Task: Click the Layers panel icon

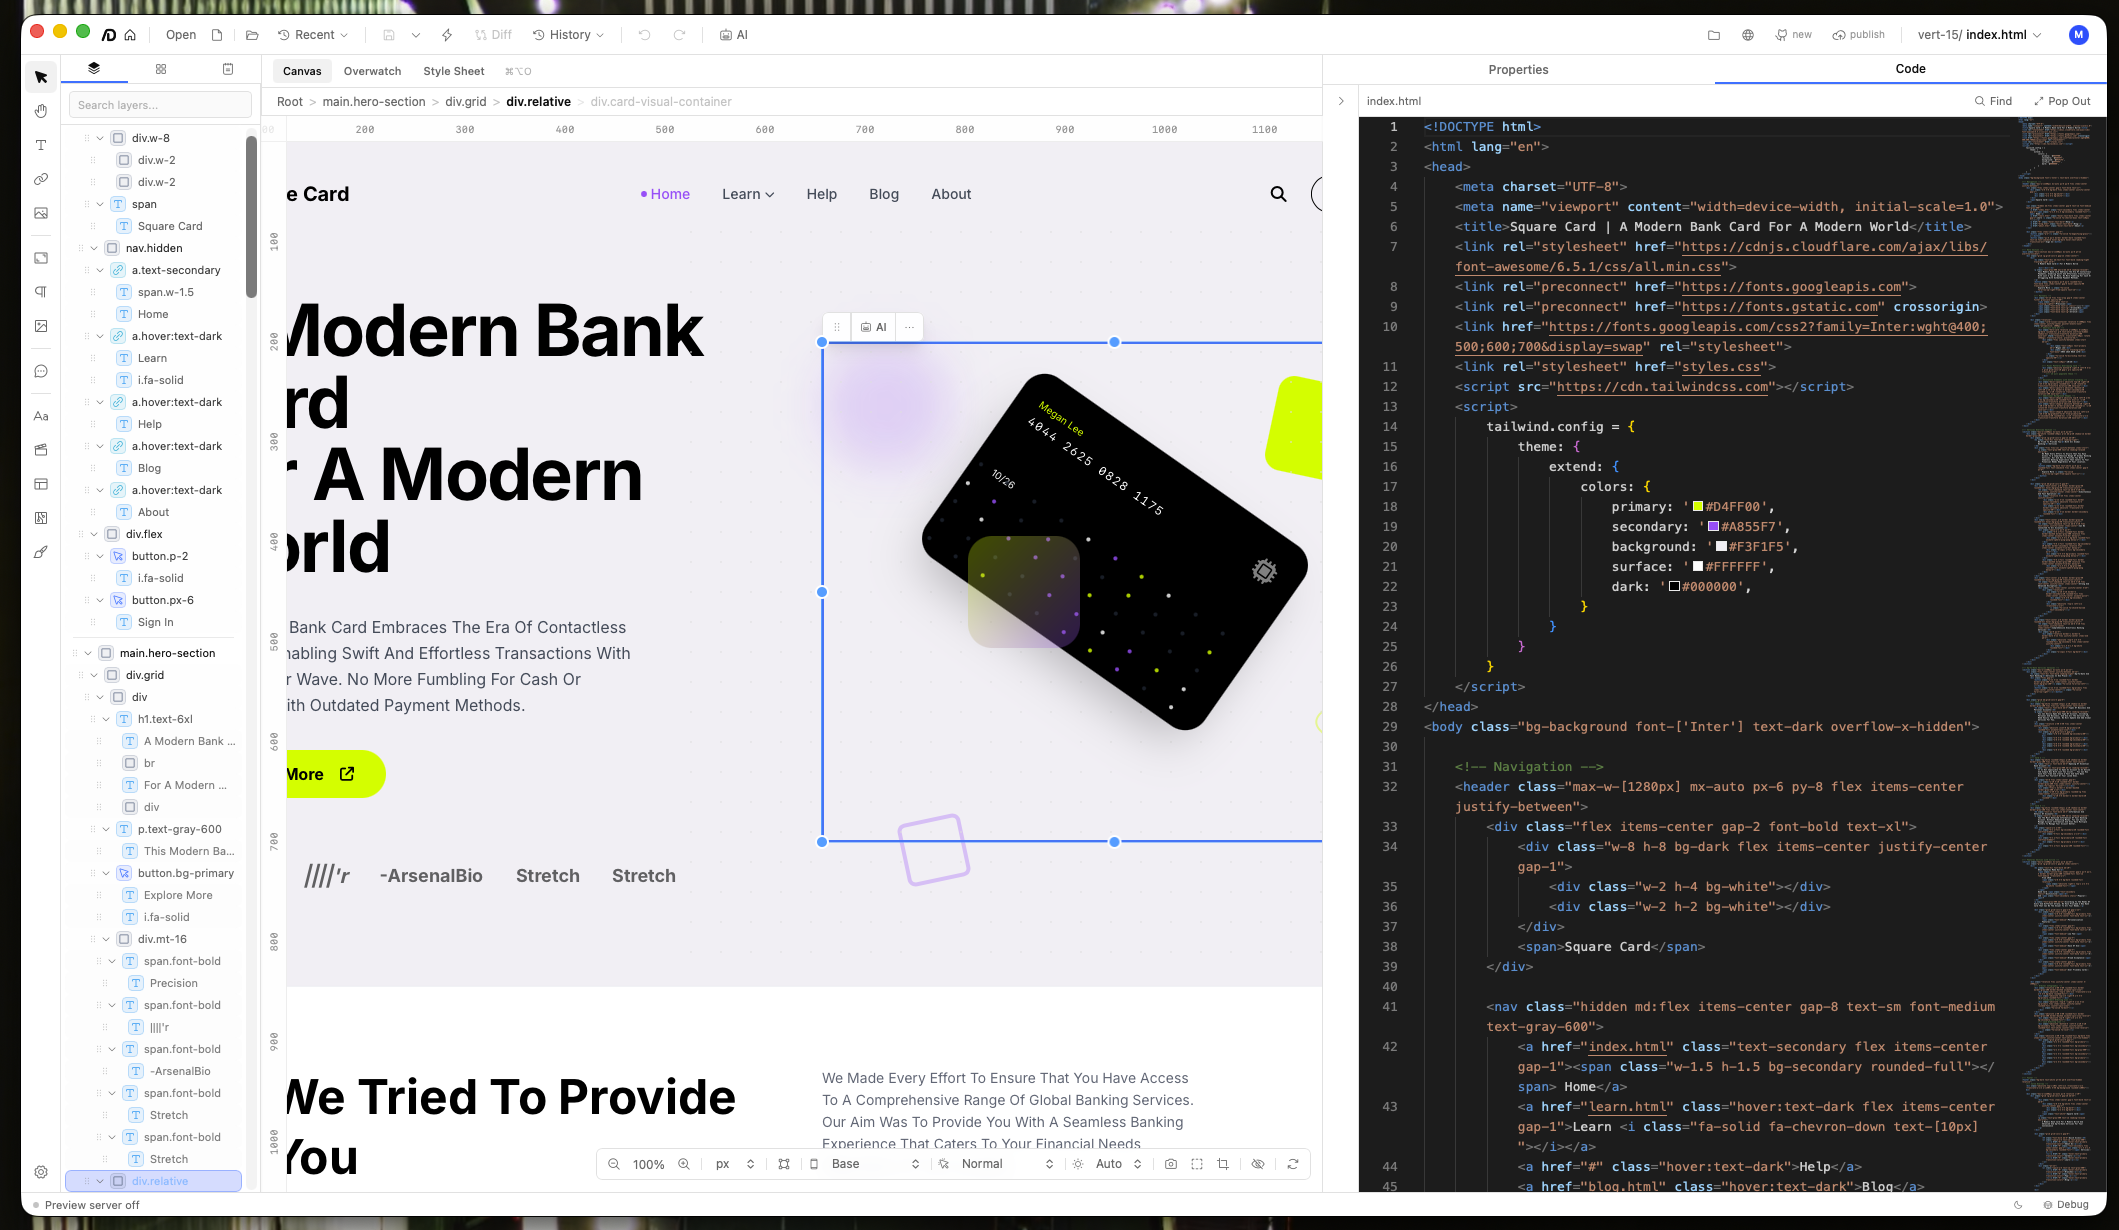Action: point(94,69)
